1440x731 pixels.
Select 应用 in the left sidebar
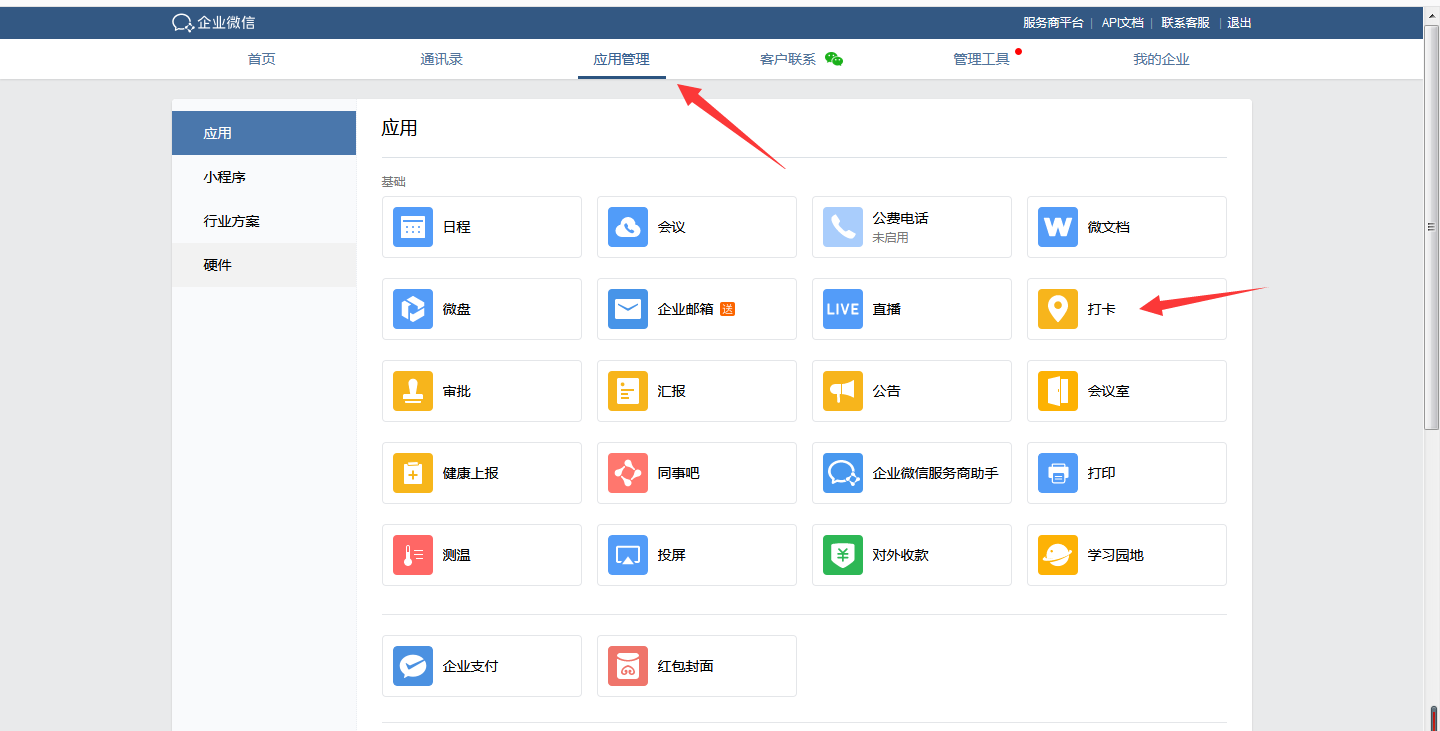[x=264, y=133]
